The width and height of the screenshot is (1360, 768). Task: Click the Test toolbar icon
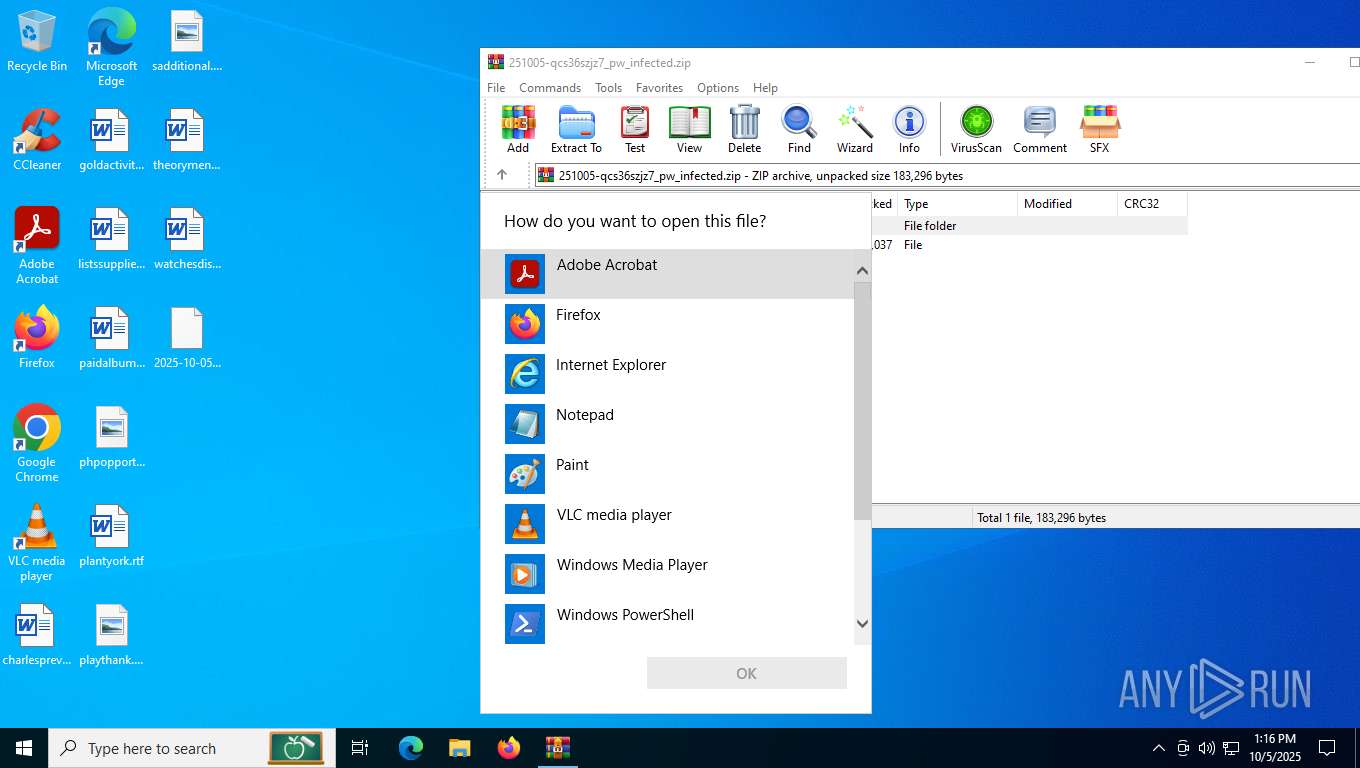[x=635, y=130]
